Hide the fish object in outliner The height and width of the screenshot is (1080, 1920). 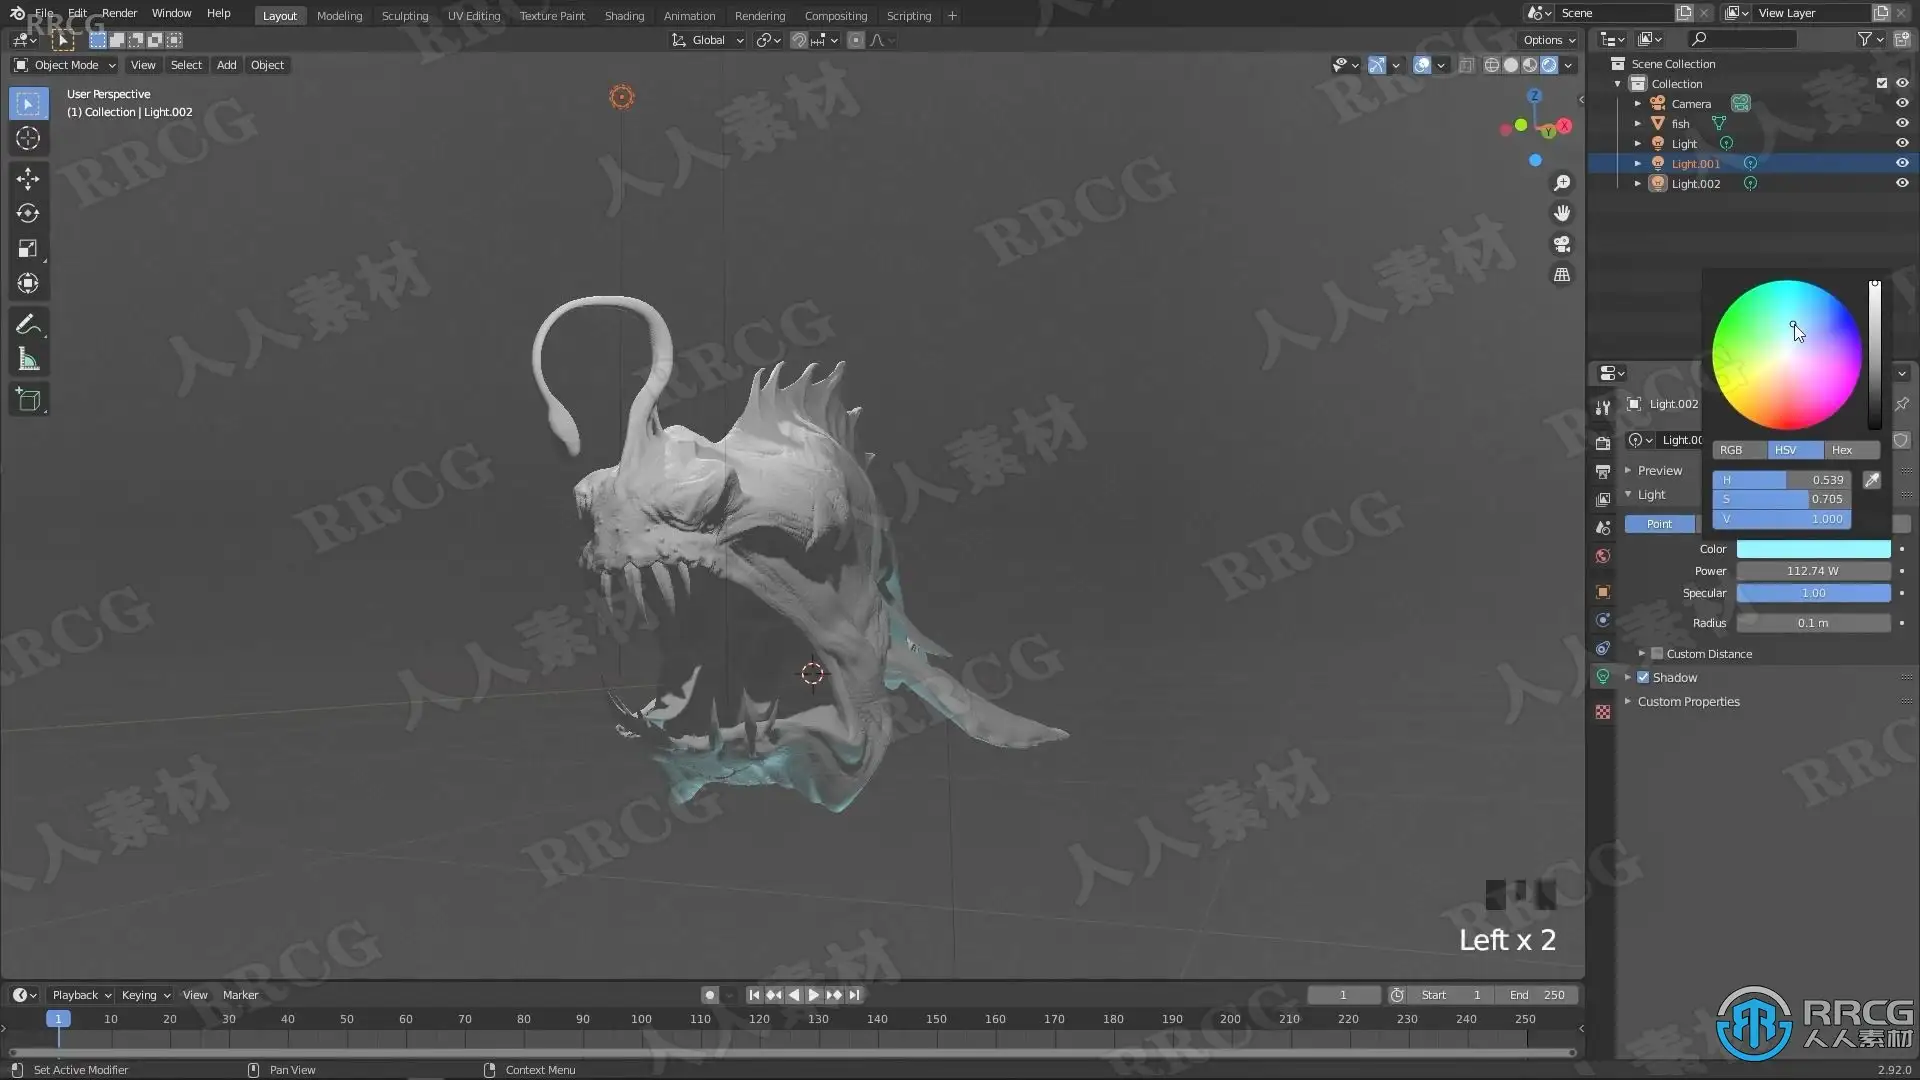pos(1902,123)
